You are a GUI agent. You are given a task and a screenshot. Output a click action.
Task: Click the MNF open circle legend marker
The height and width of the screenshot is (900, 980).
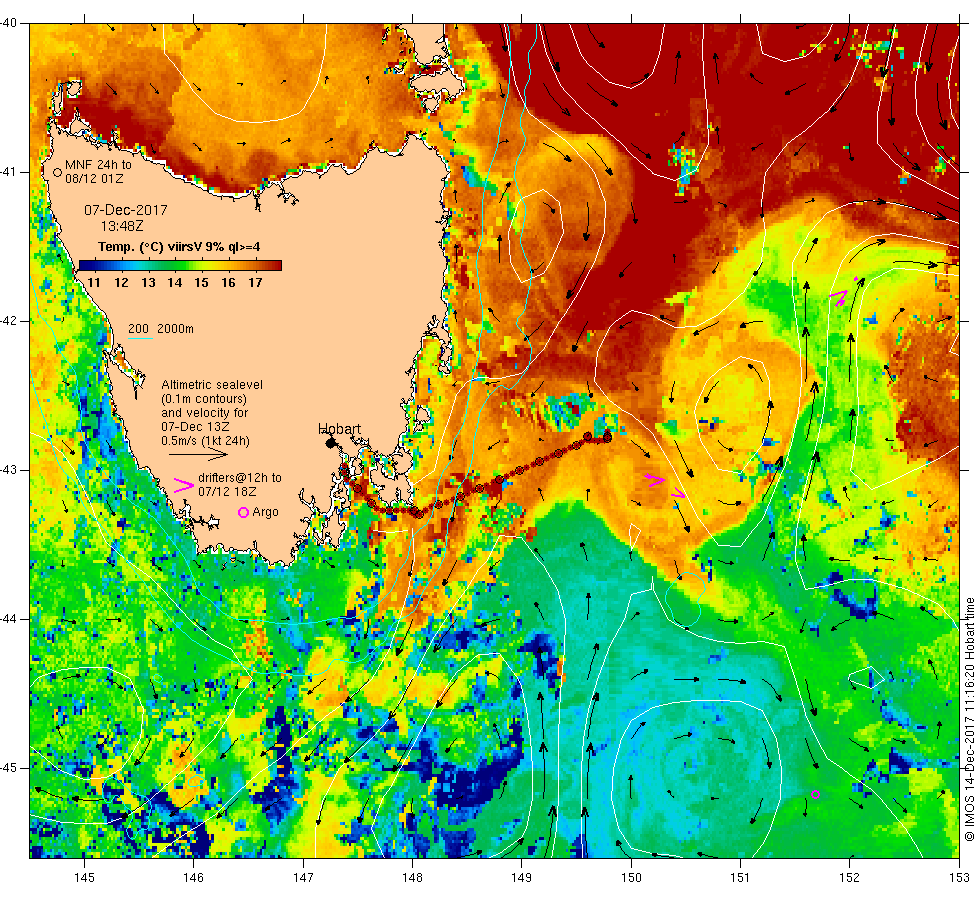[x=58, y=172]
